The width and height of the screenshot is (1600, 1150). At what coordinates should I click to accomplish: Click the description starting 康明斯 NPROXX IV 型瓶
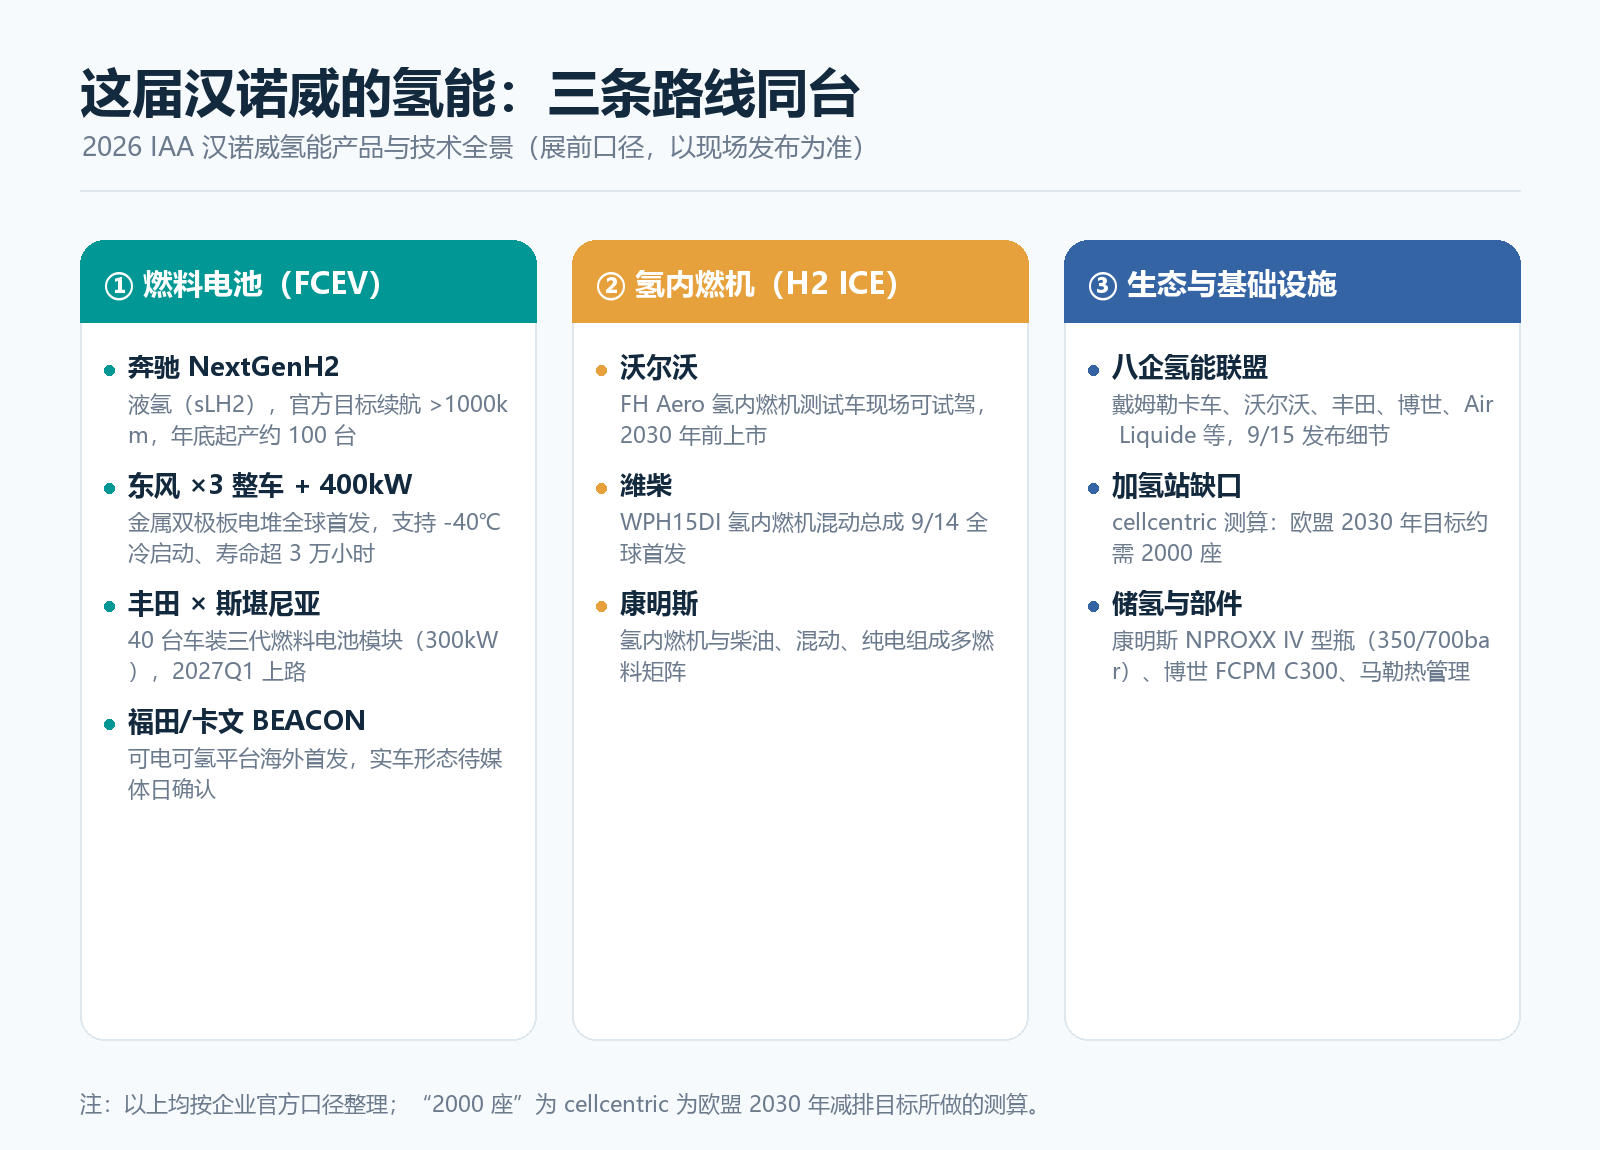1301,656
